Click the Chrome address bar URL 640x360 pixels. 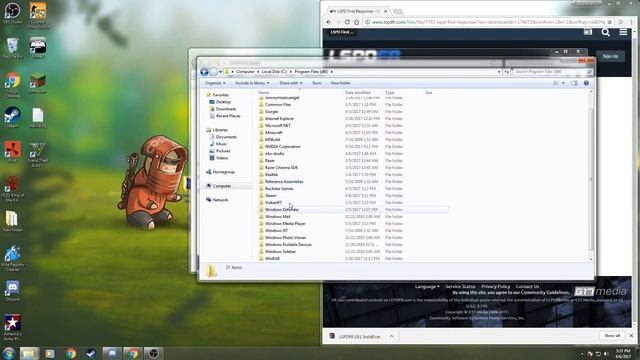[x=488, y=22]
